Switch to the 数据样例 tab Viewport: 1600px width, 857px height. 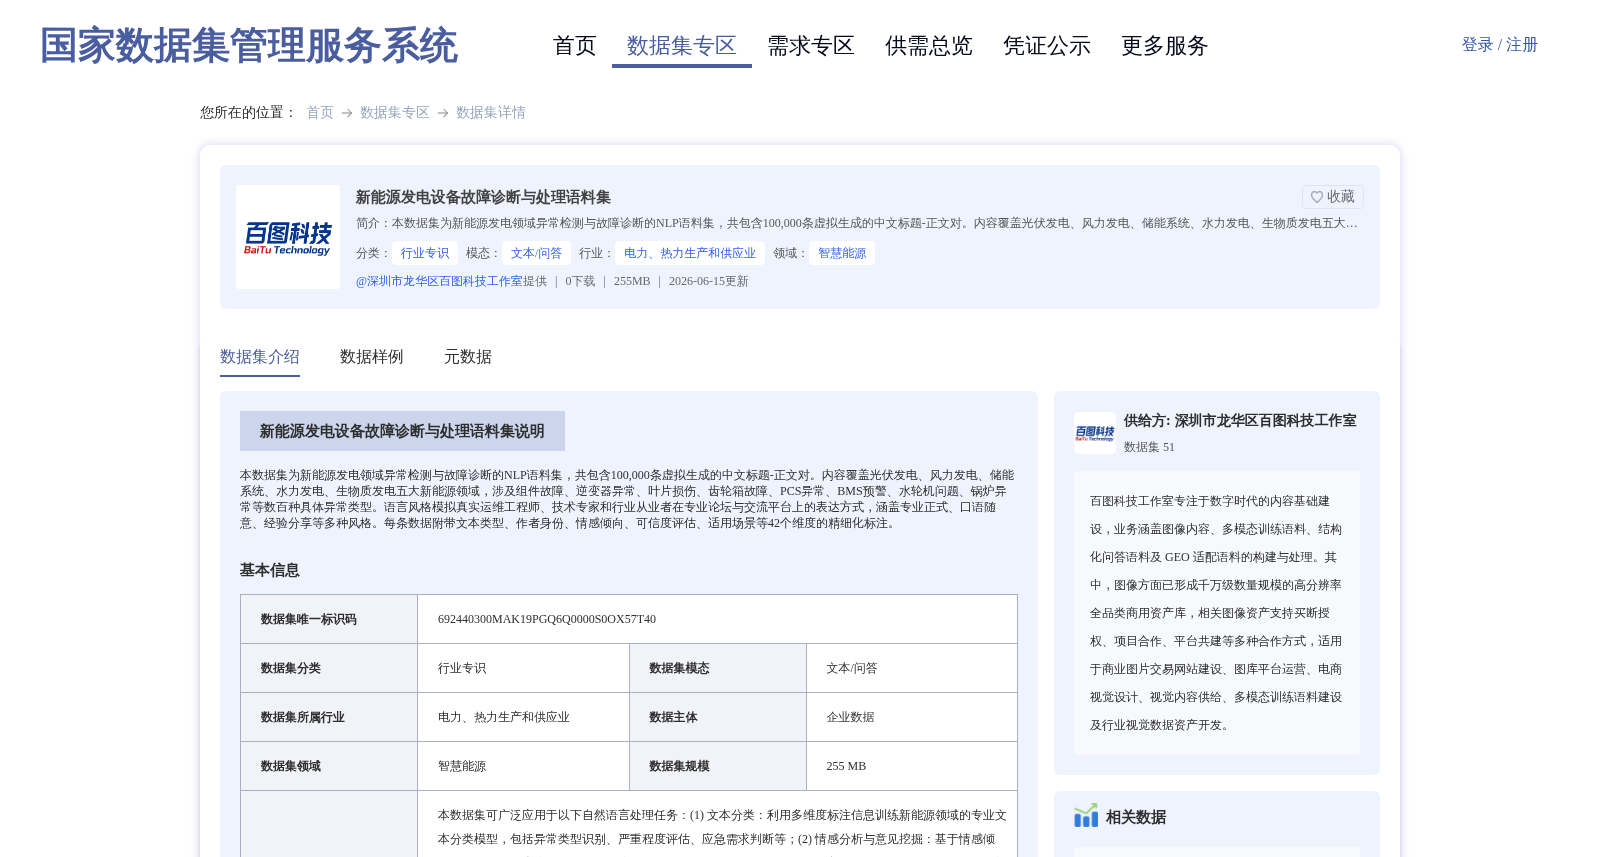372,357
